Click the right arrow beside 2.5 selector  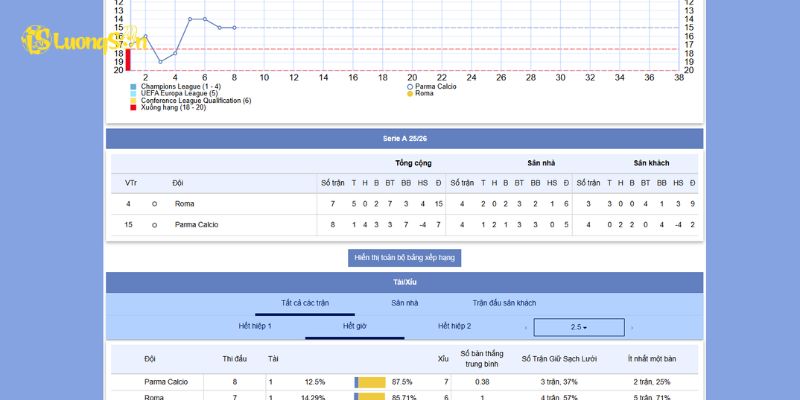[x=632, y=327]
